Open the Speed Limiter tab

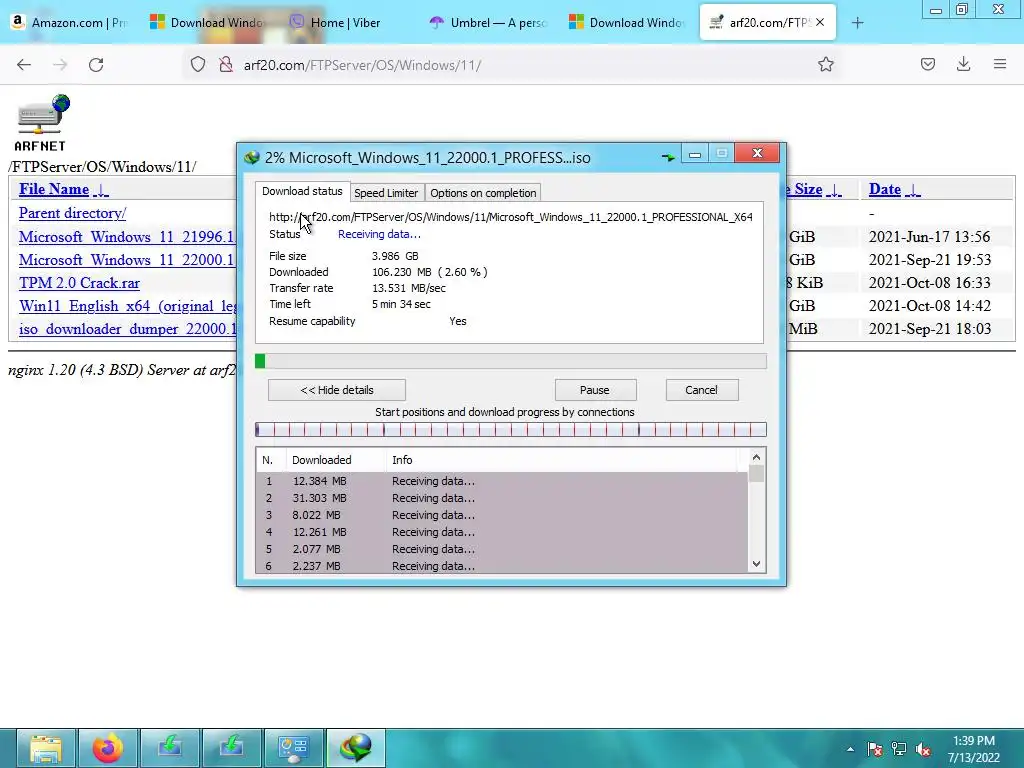(386, 193)
